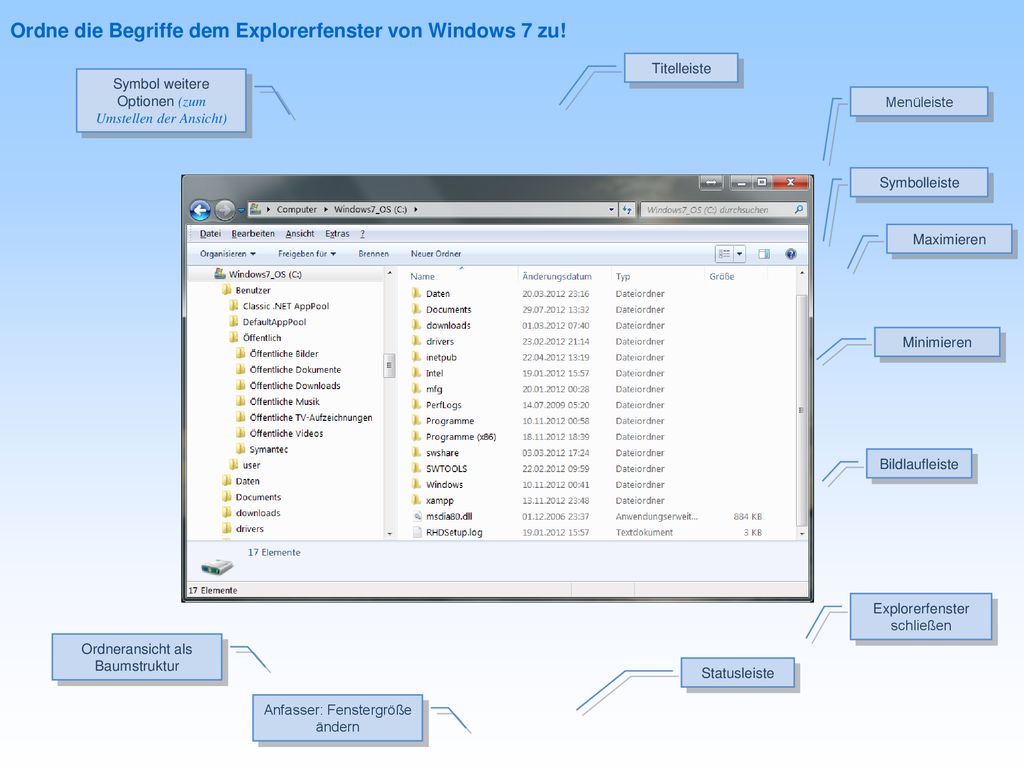Toggle the preview pane icon
This screenshot has height=768, width=1024.
click(x=763, y=254)
